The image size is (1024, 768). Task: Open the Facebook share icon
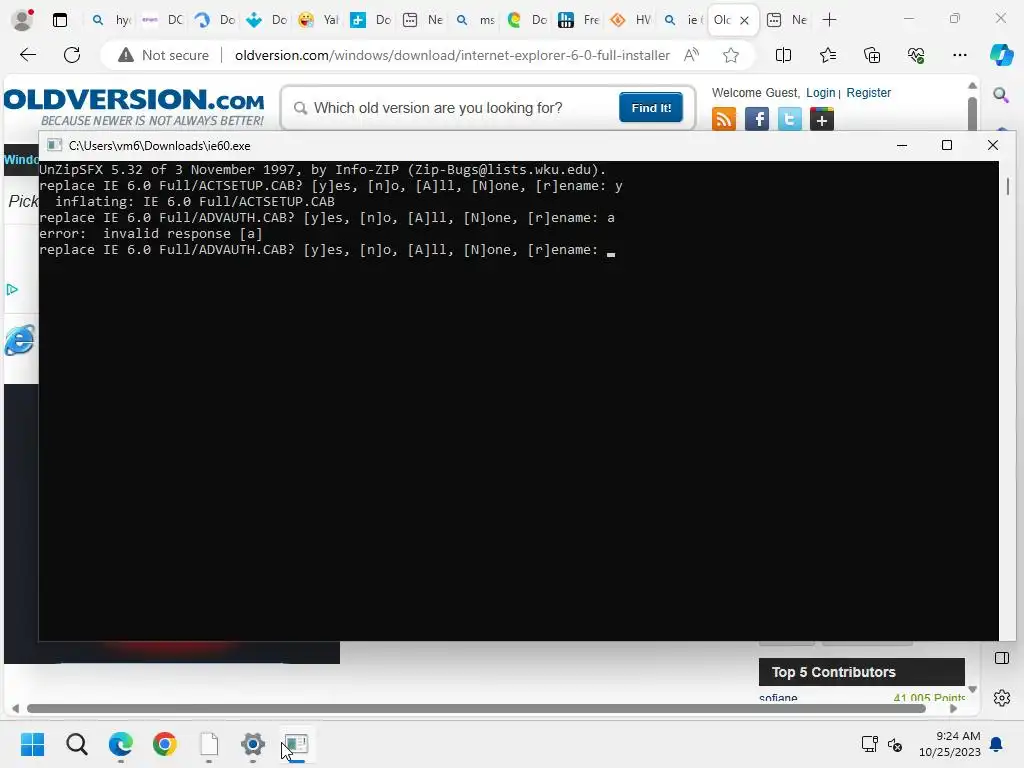(757, 119)
